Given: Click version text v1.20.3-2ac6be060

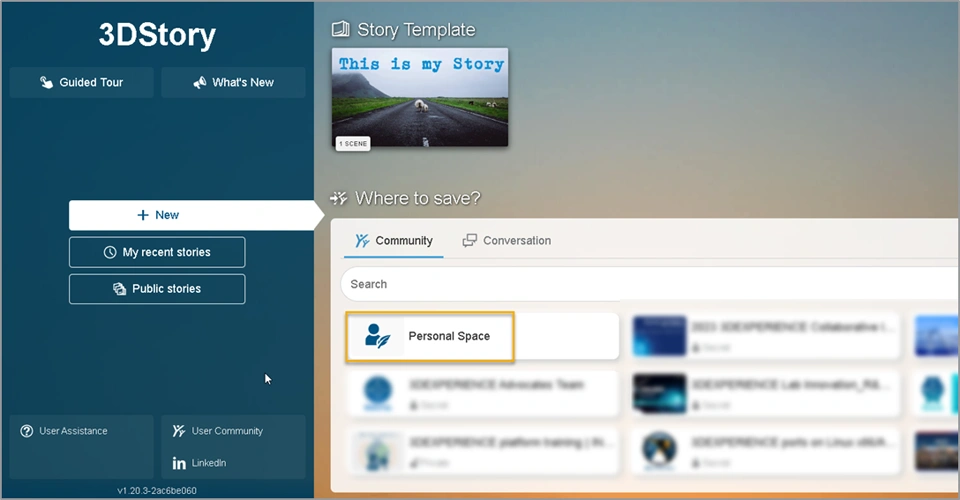Looking at the screenshot, I should (157, 491).
